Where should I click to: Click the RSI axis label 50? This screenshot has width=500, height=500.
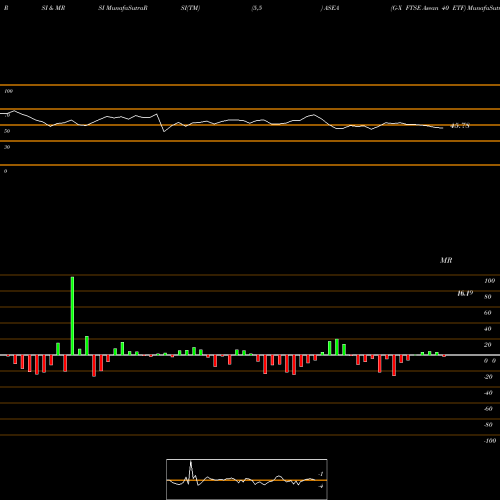[7, 131]
